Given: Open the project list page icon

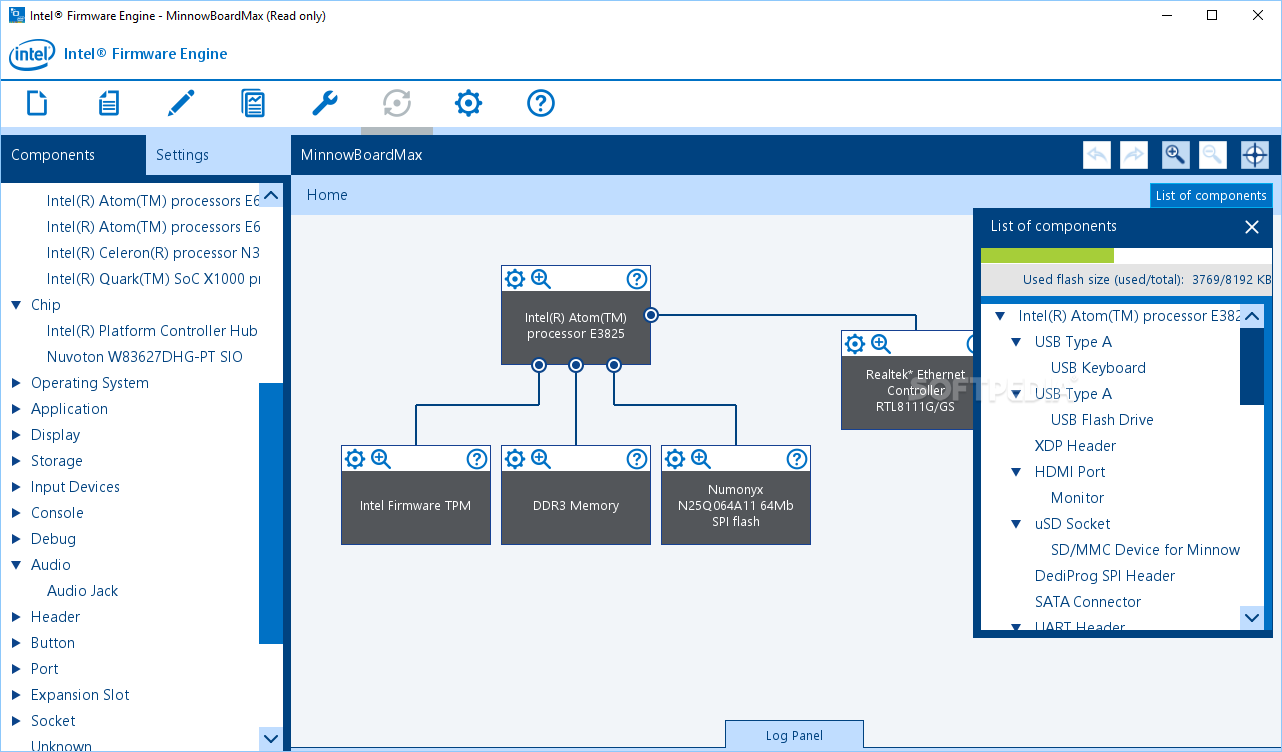Looking at the screenshot, I should (x=109, y=103).
